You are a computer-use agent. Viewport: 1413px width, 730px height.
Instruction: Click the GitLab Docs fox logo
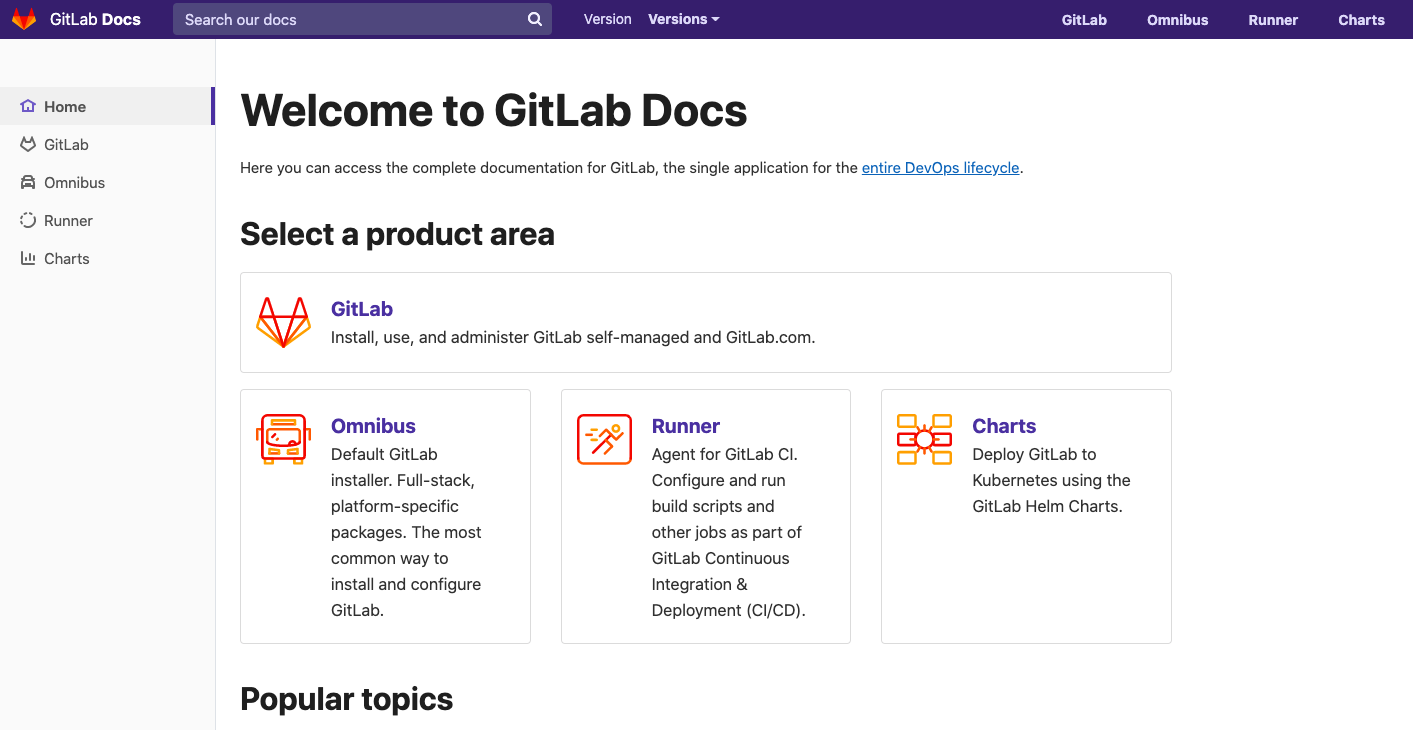[x=26, y=18]
